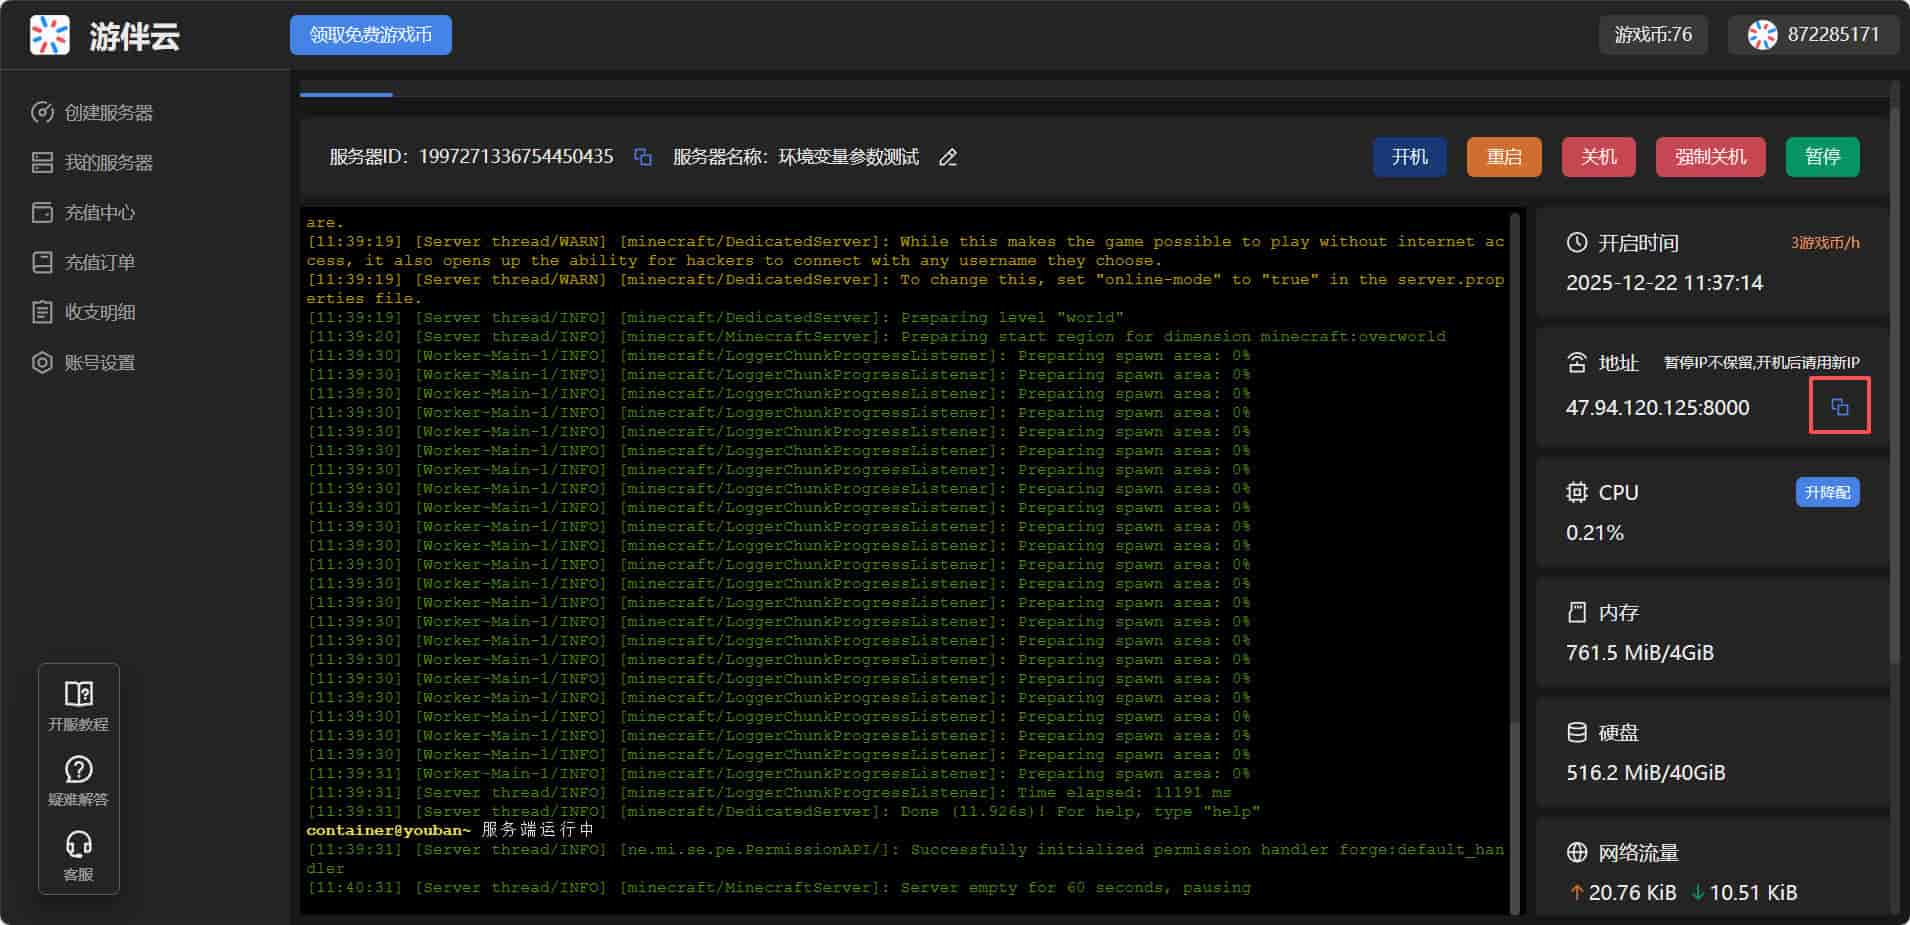
Task: Open 创建服务器 in the sidebar
Action: (x=108, y=113)
